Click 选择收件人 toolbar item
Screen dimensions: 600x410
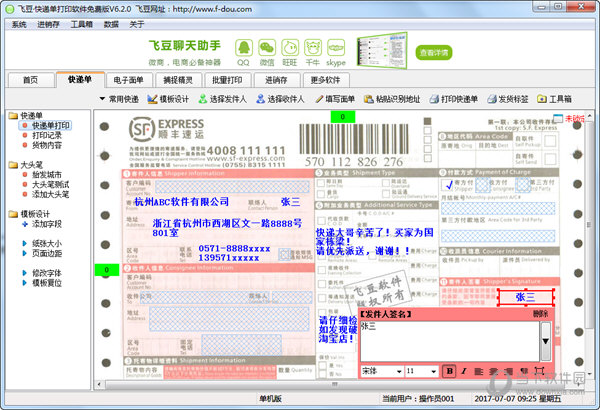(x=280, y=99)
